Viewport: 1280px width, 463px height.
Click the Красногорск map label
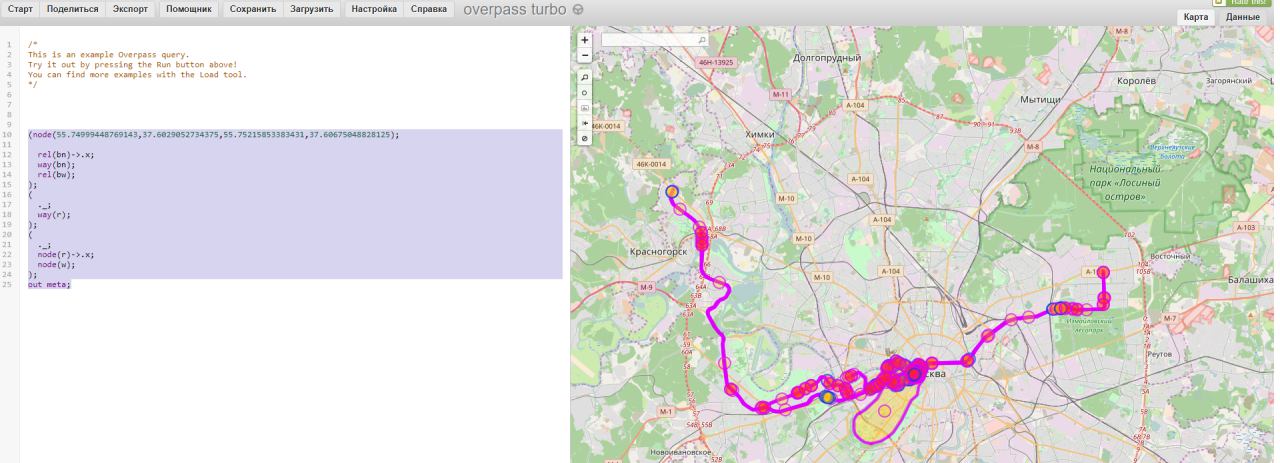pyautogui.click(x=658, y=253)
